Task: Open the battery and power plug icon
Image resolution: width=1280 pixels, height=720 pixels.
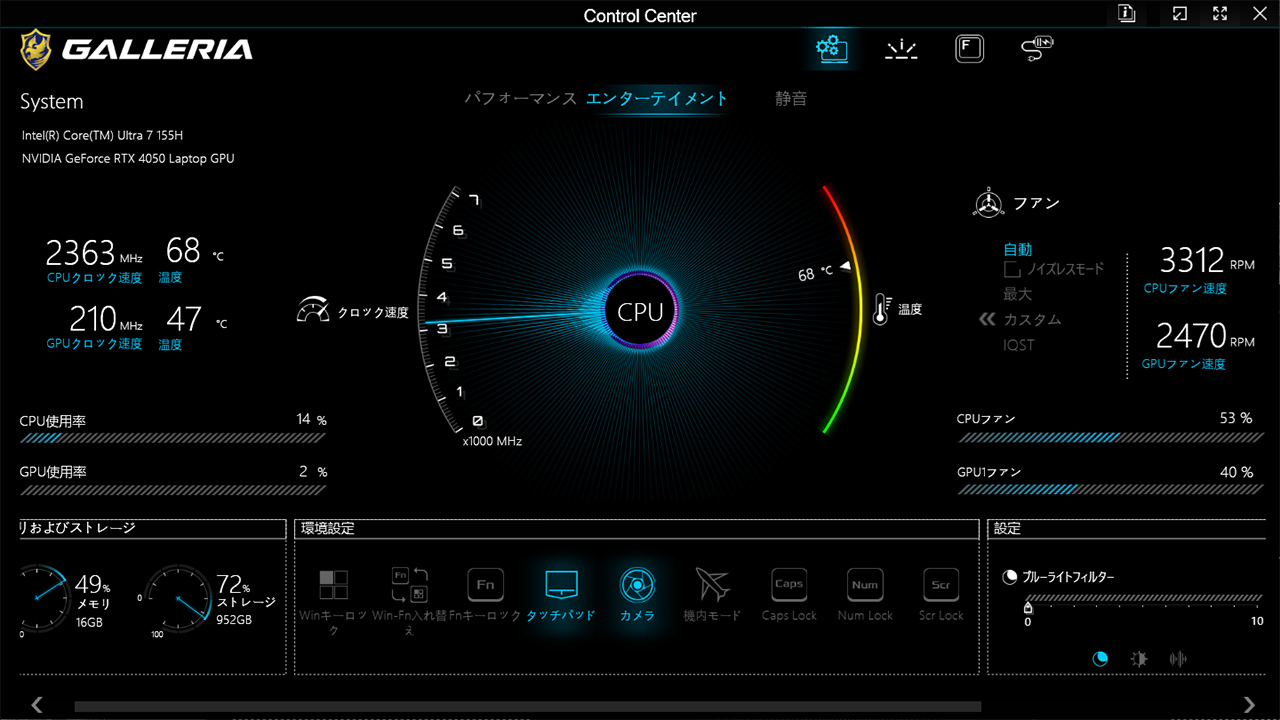Action: coord(1037,48)
